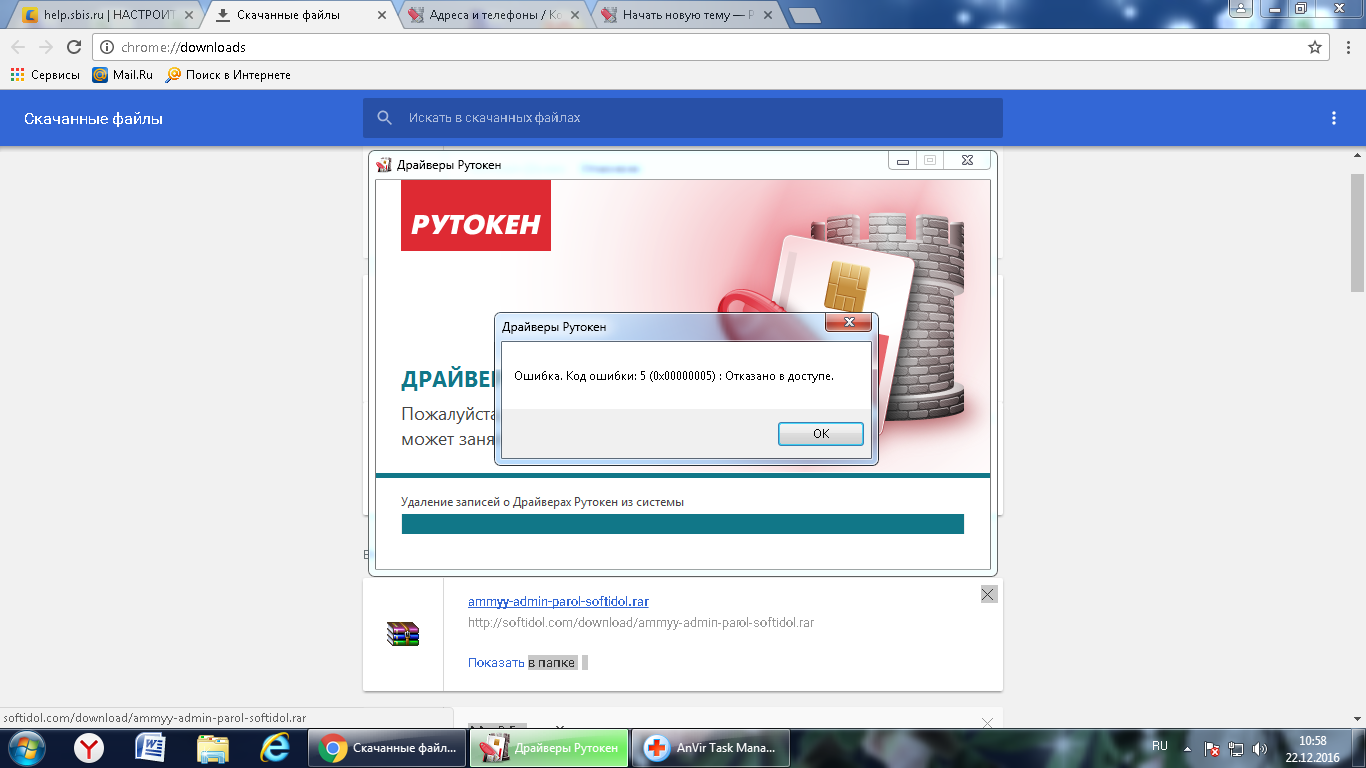Image resolution: width=1366 pixels, height=768 pixels.
Task: Click the search field for downloaded files
Action: (x=700, y=118)
